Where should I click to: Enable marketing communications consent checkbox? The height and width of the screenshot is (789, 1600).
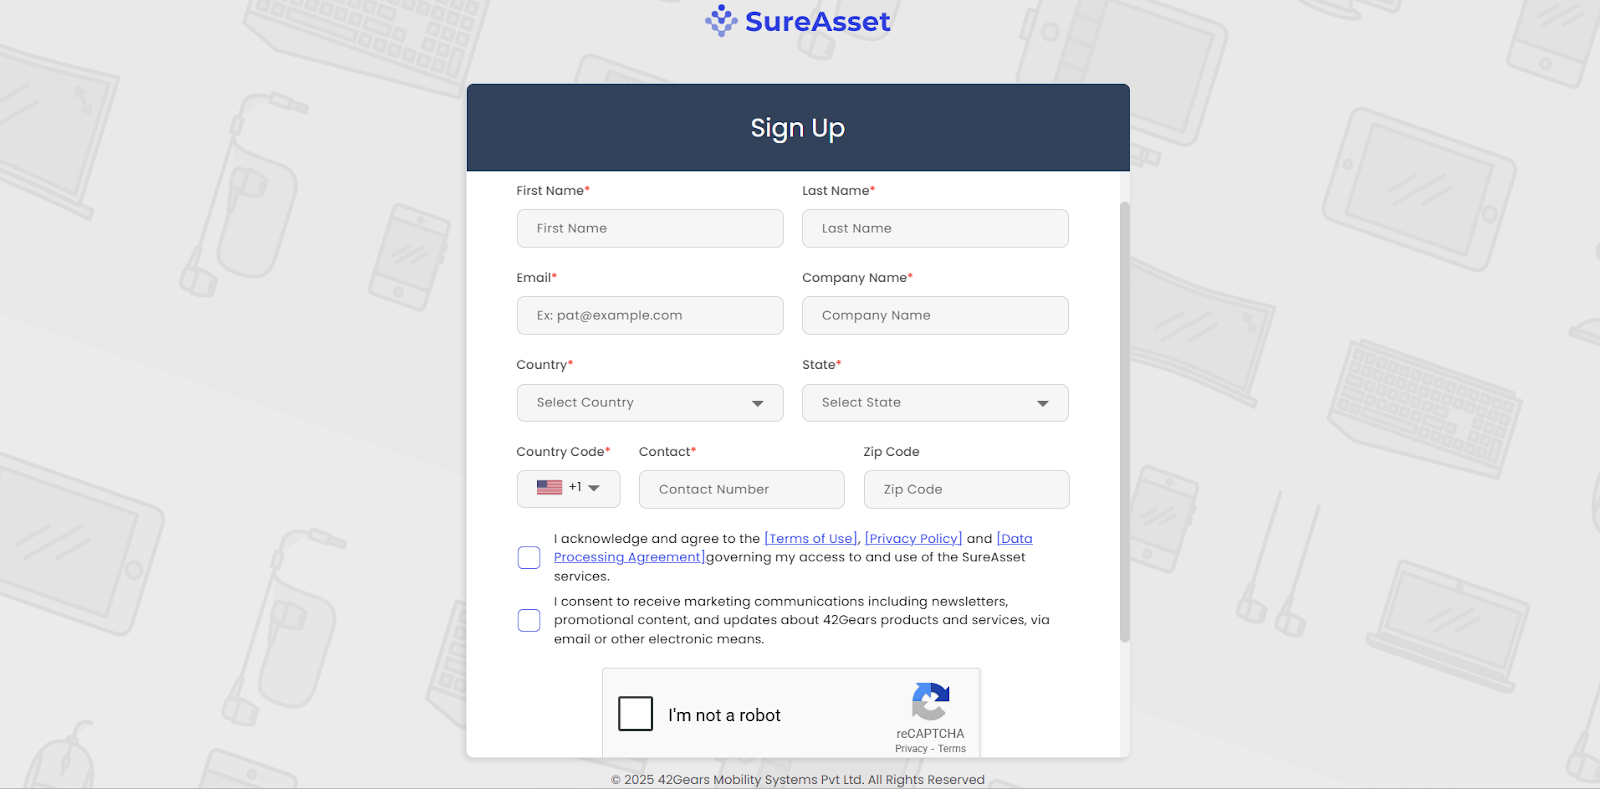point(529,620)
